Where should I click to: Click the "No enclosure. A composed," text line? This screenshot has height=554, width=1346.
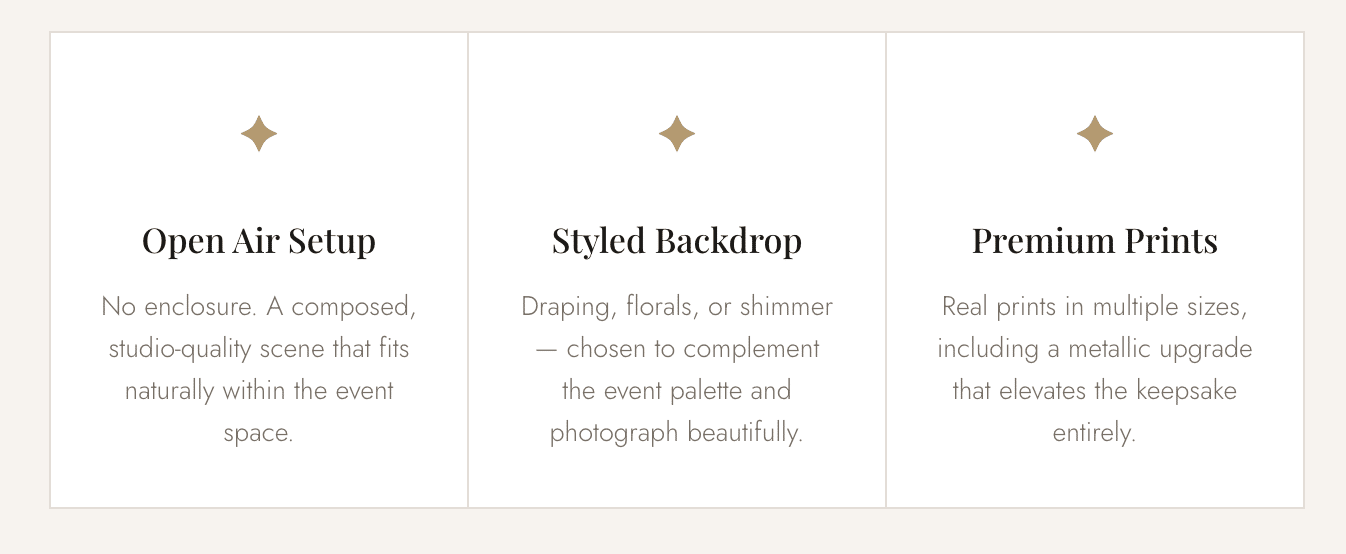(x=259, y=307)
